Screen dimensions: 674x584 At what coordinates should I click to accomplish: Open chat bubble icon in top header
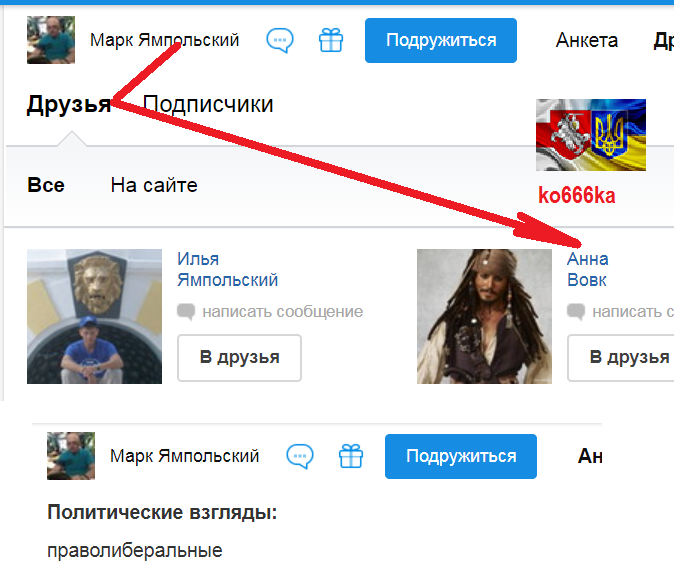click(279, 40)
